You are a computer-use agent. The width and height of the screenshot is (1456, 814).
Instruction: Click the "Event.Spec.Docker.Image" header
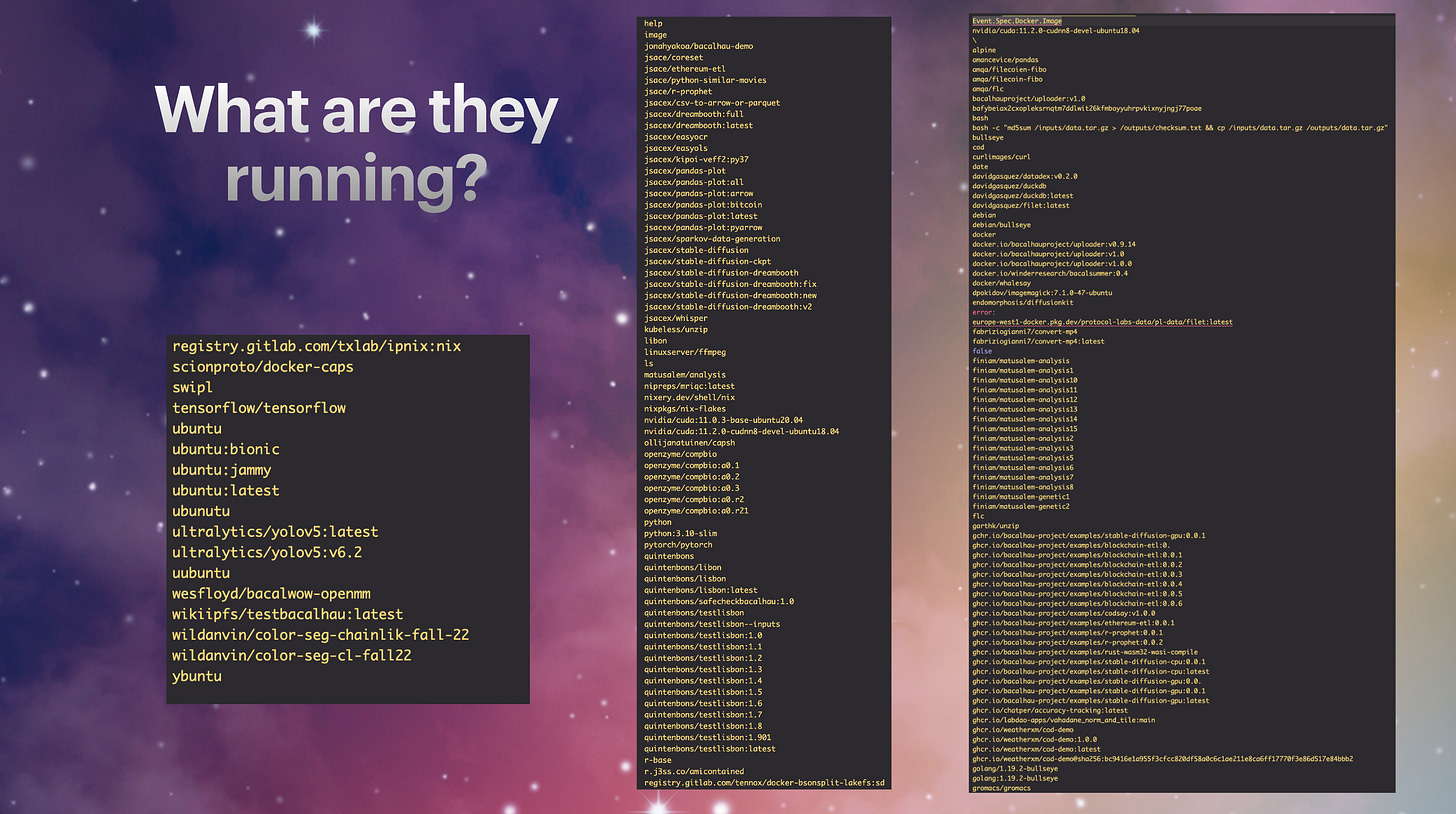(1019, 21)
